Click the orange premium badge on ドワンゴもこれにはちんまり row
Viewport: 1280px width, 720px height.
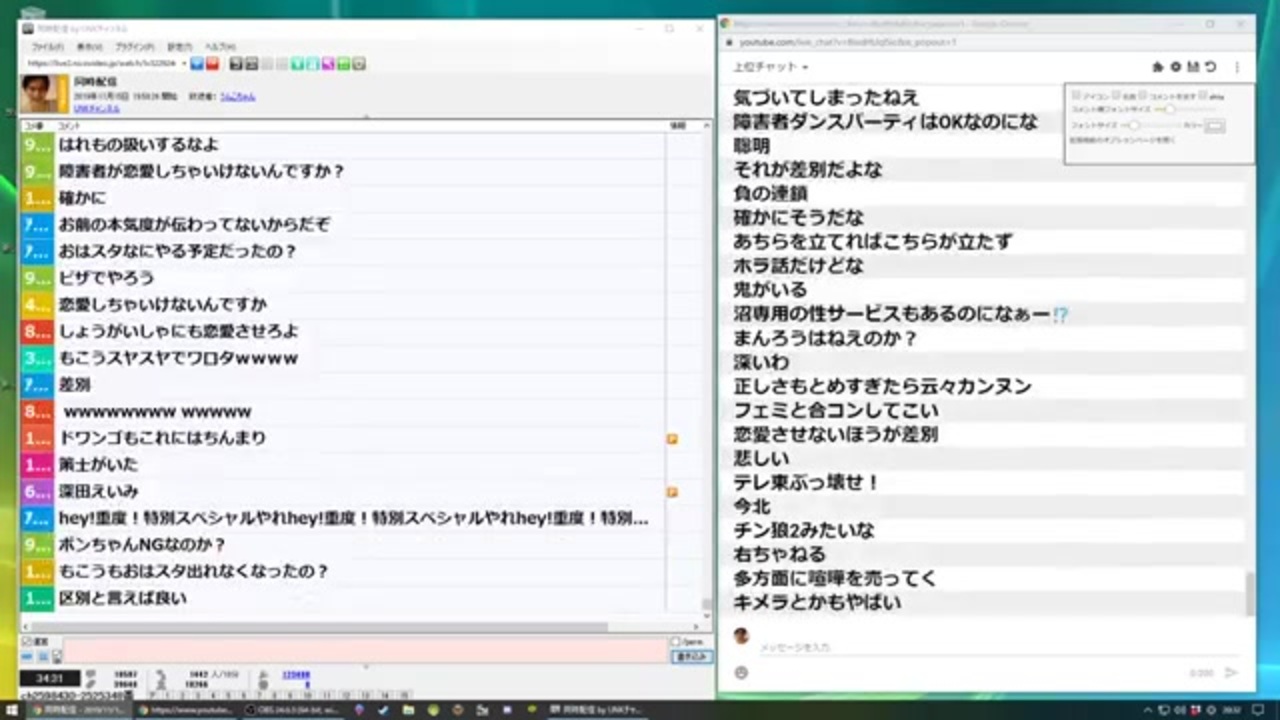(x=672, y=438)
